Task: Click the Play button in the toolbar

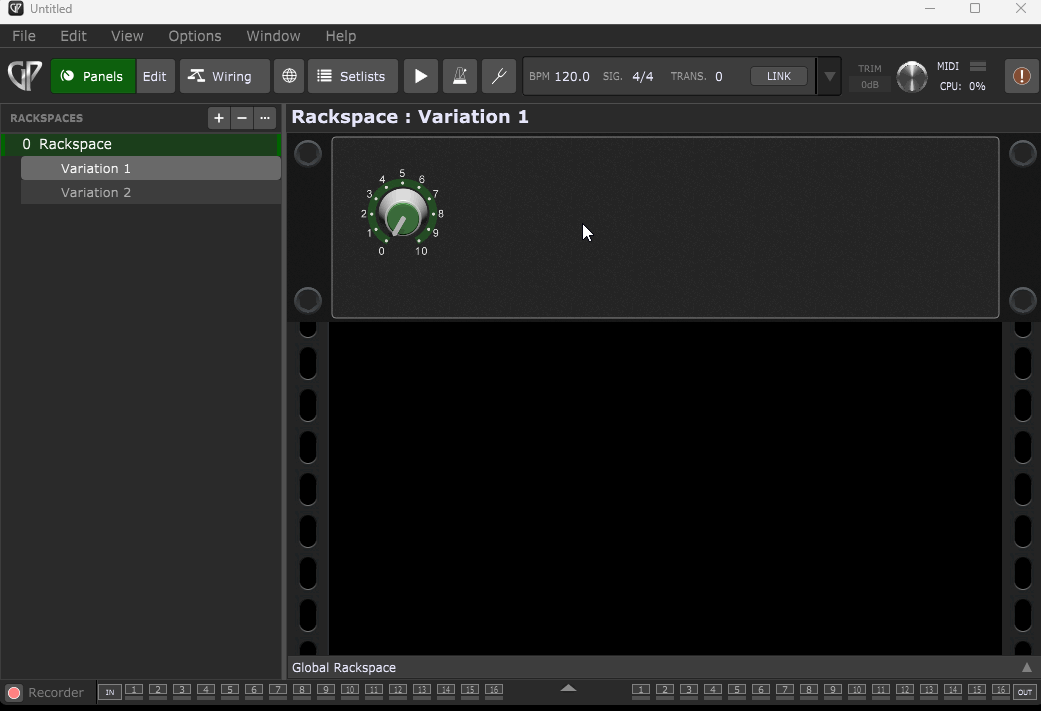Action: click(421, 76)
